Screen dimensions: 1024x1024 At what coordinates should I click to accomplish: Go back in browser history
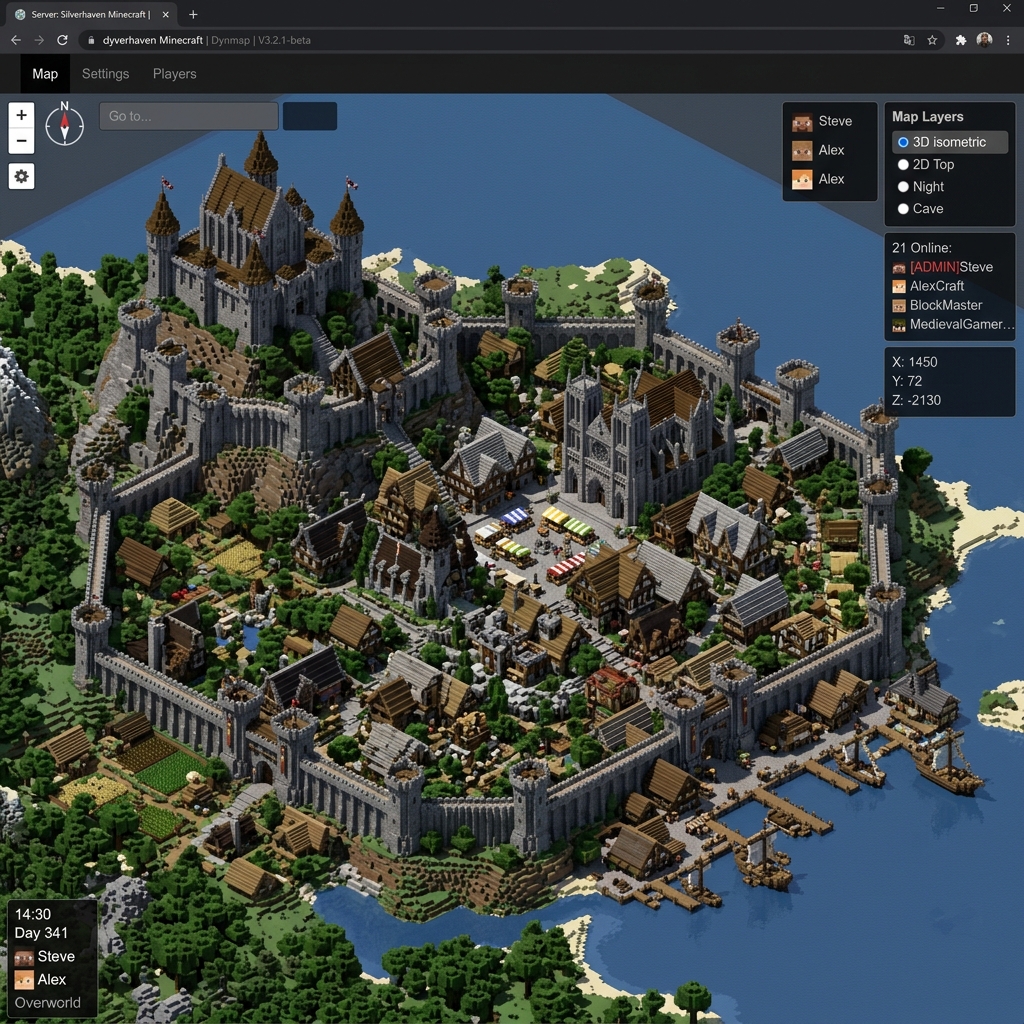click(16, 40)
